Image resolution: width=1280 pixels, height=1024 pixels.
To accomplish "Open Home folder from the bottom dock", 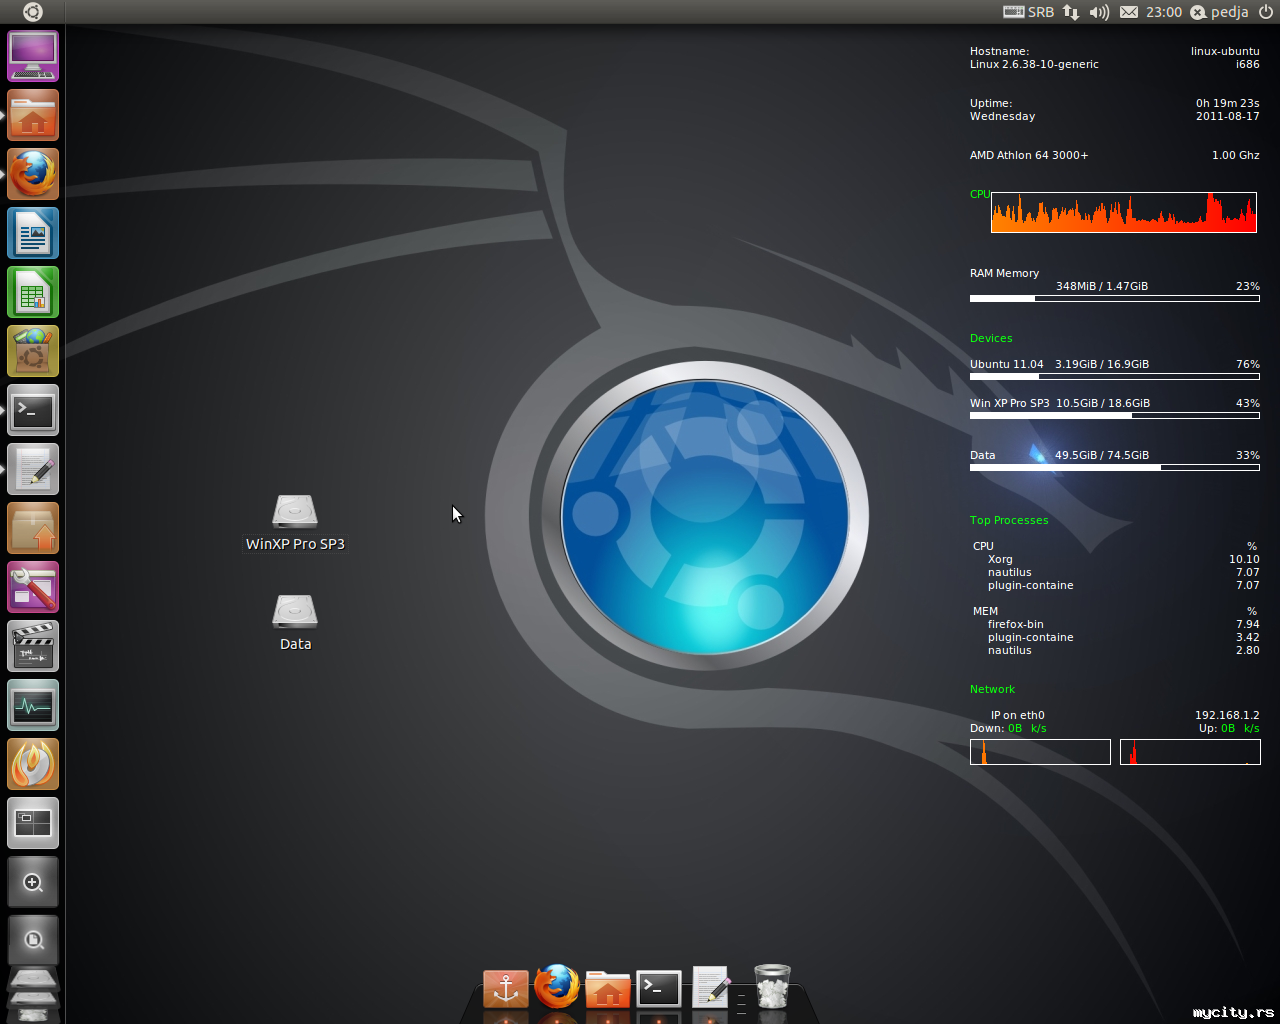I will coord(607,990).
